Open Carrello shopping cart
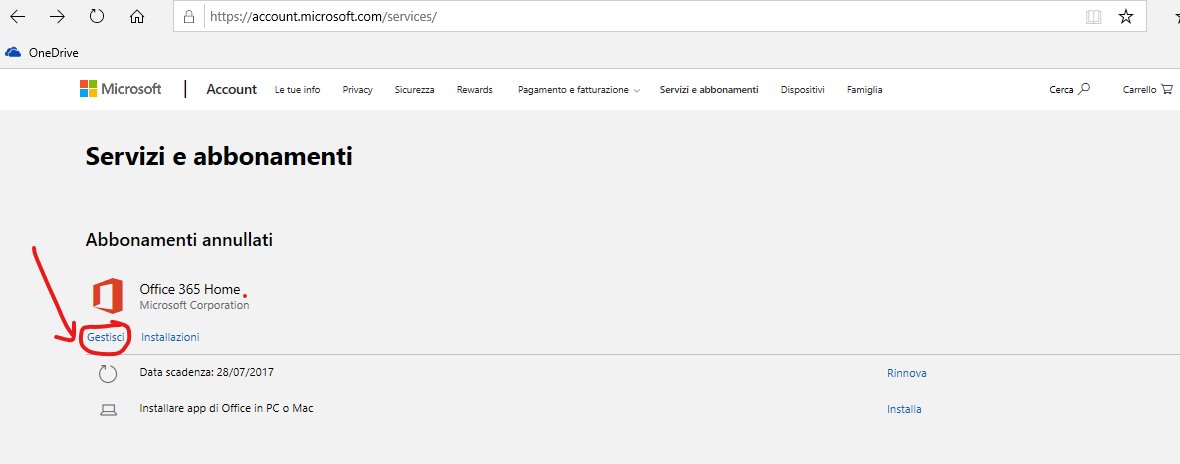 click(x=1146, y=90)
